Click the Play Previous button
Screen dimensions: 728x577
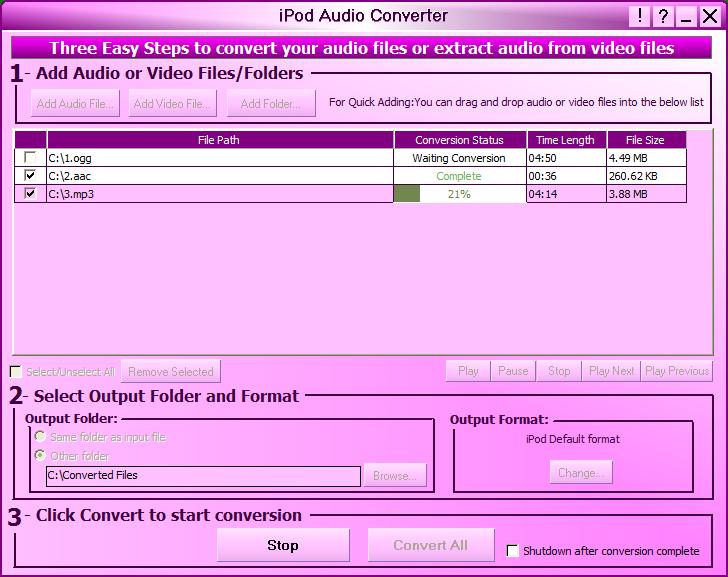(677, 371)
